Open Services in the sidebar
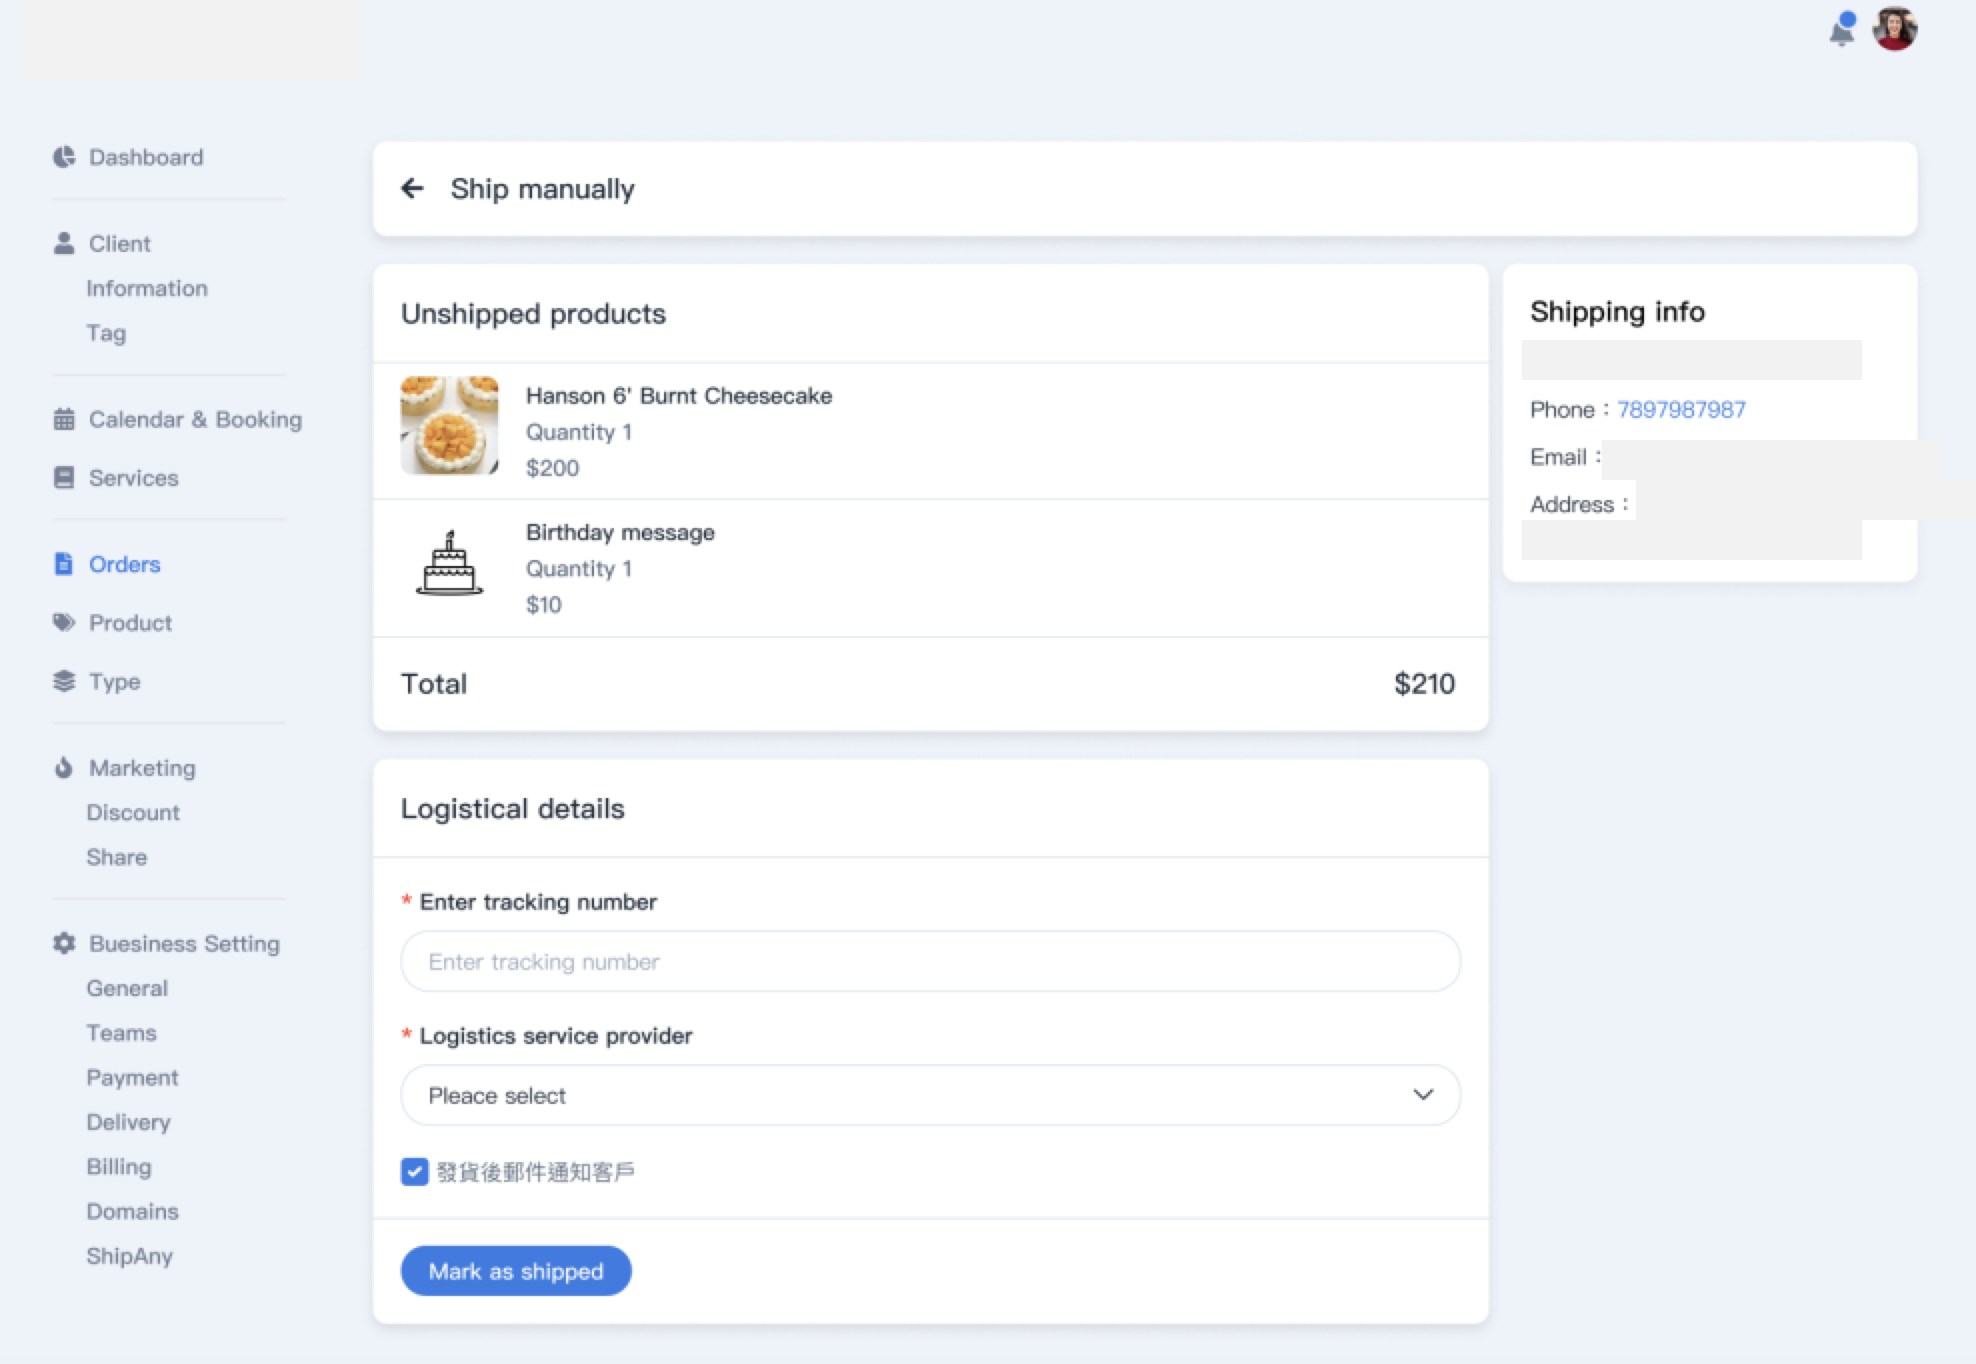Viewport: 1976px width, 1364px height. click(133, 478)
